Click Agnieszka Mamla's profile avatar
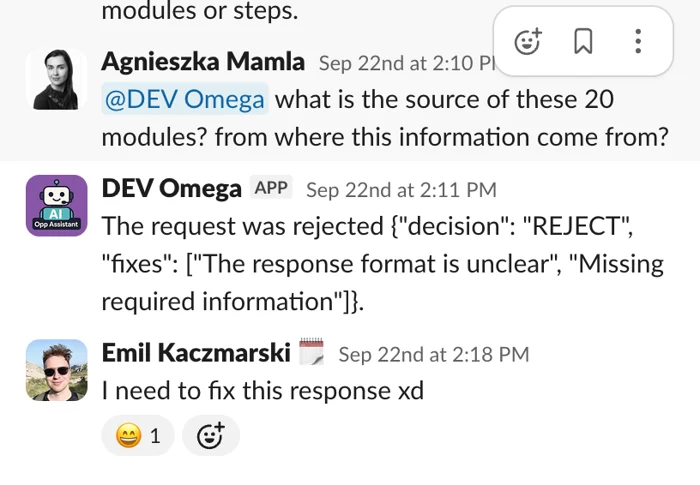The width and height of the screenshot is (700, 485). (54, 79)
